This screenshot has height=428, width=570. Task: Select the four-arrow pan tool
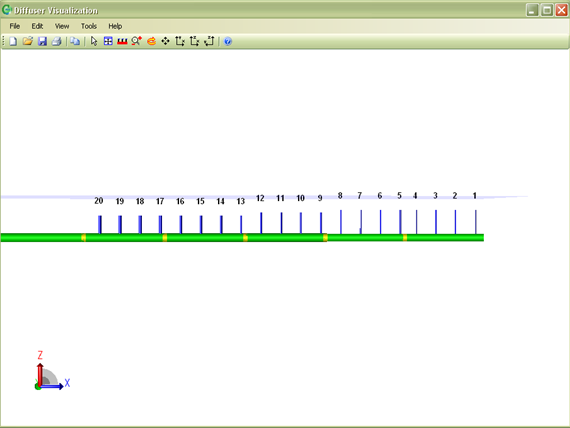(x=165, y=41)
